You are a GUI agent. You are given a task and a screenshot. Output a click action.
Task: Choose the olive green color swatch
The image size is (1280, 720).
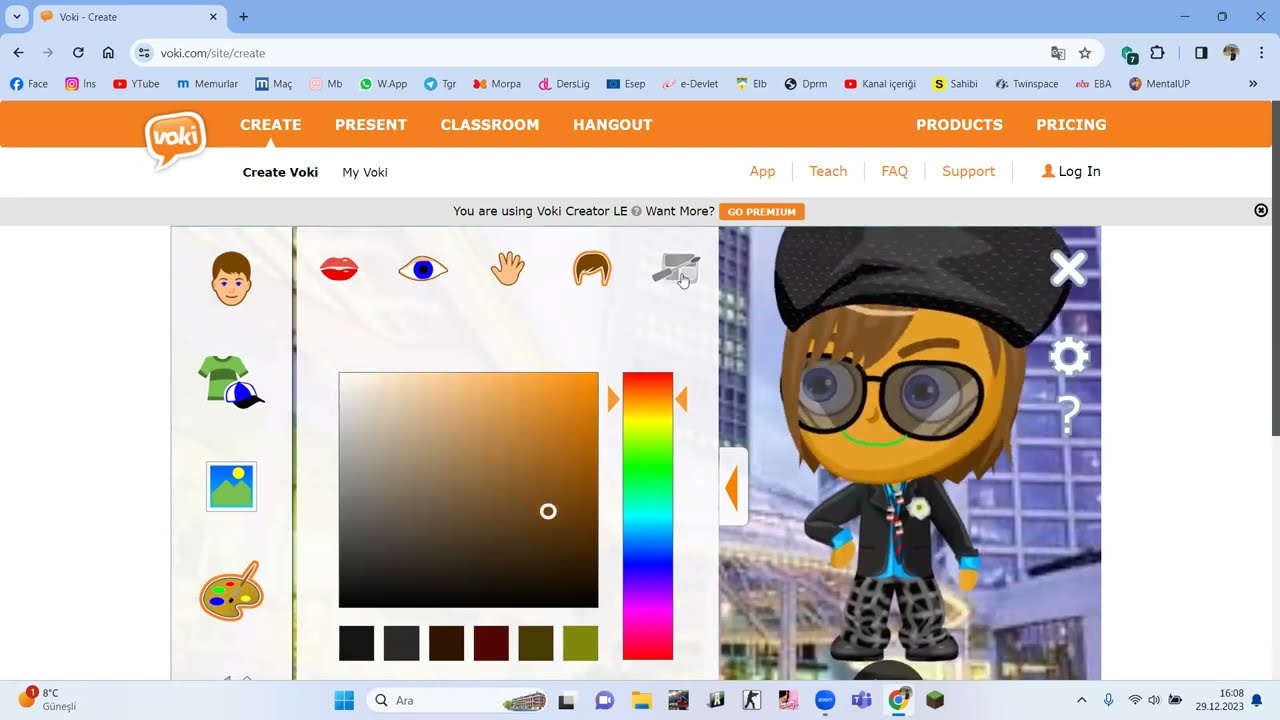[581, 643]
